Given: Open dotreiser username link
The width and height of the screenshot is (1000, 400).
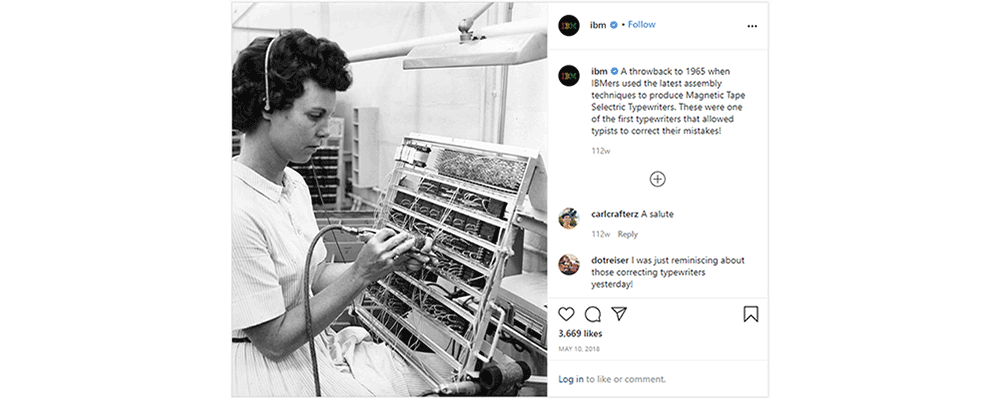Looking at the screenshot, I should [610, 260].
